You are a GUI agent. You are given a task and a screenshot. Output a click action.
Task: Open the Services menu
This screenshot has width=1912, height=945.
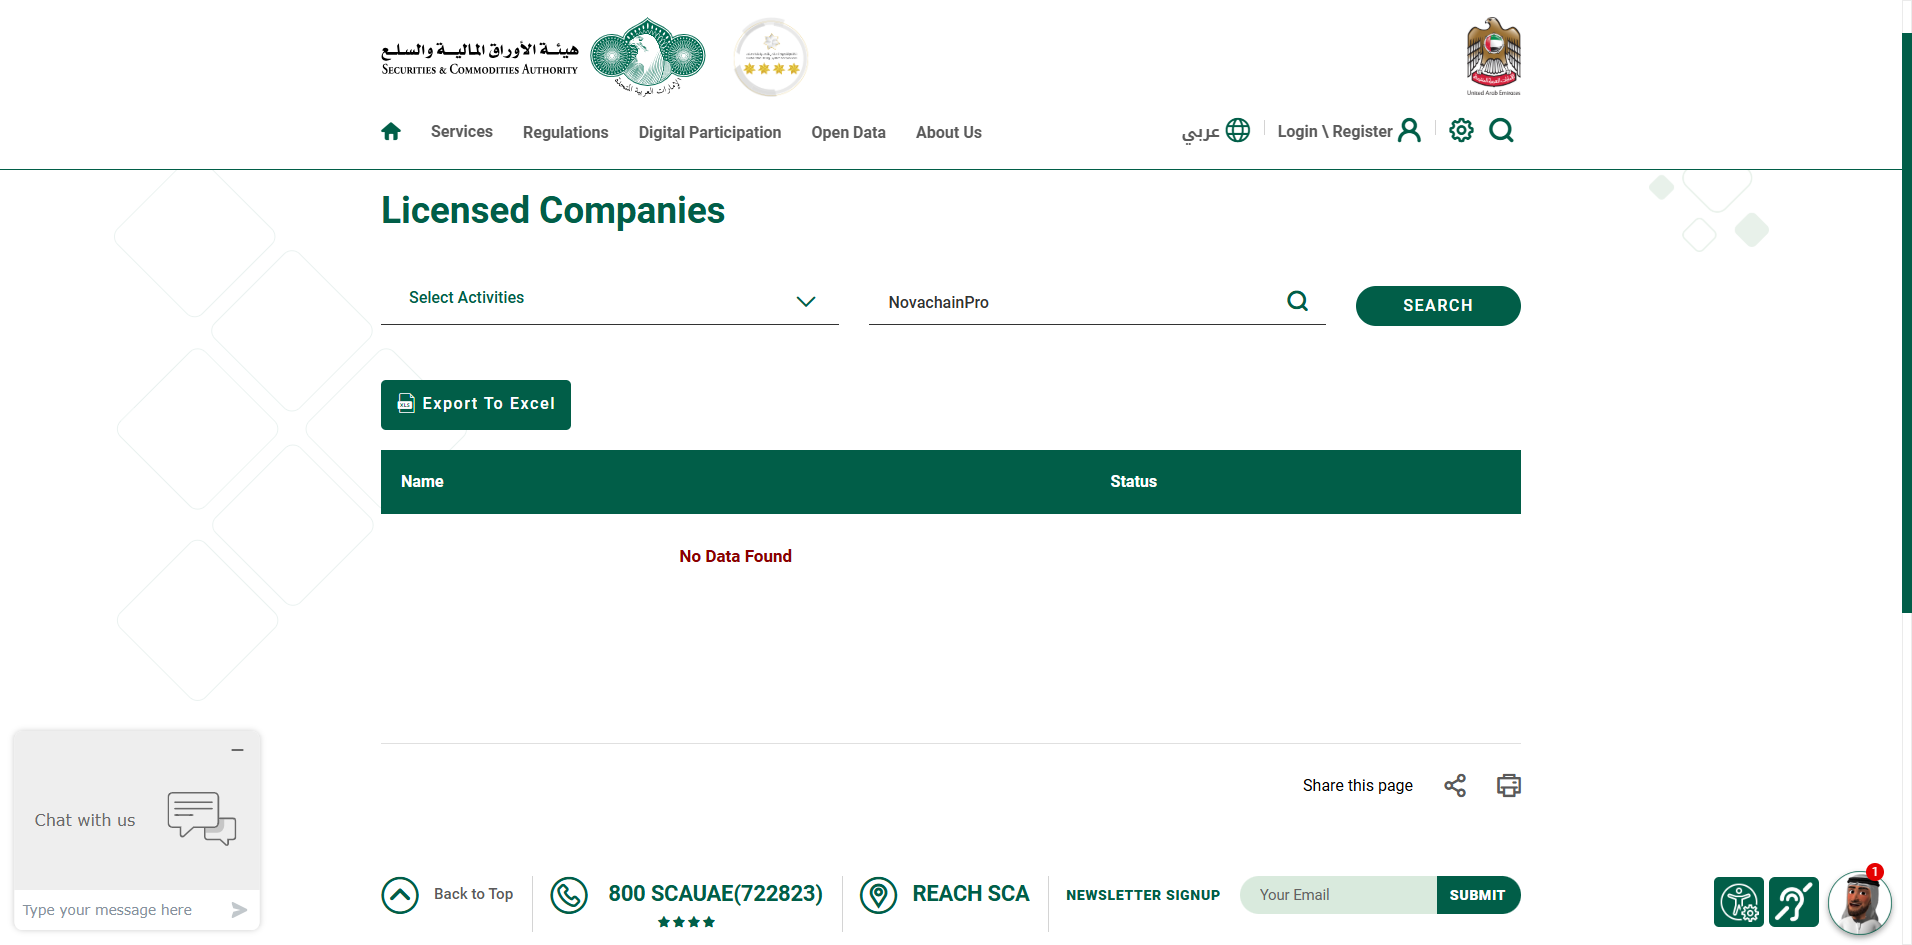pyautogui.click(x=461, y=132)
